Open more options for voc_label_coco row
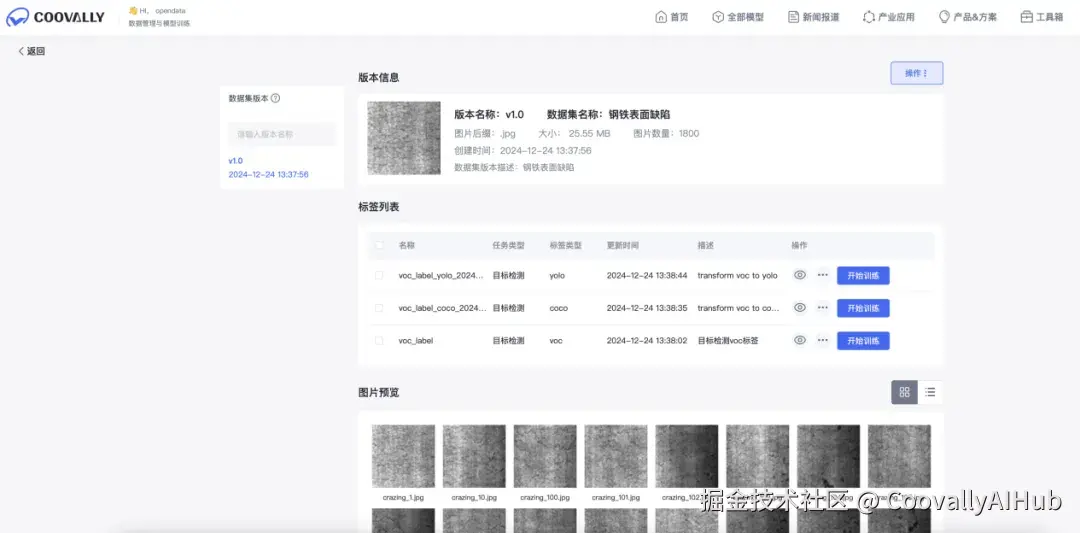 [x=823, y=308]
